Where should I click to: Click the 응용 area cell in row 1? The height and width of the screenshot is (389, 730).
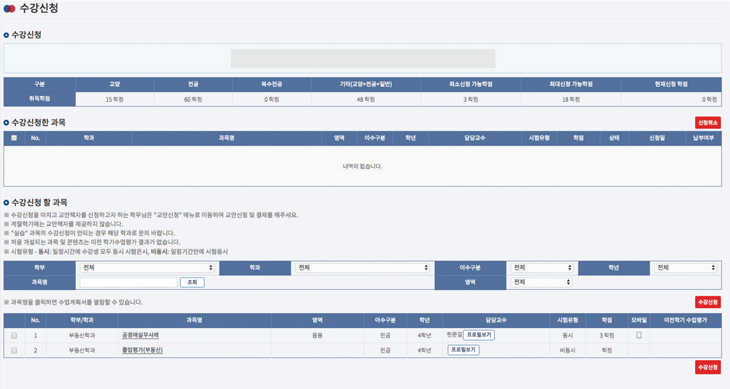point(317,335)
